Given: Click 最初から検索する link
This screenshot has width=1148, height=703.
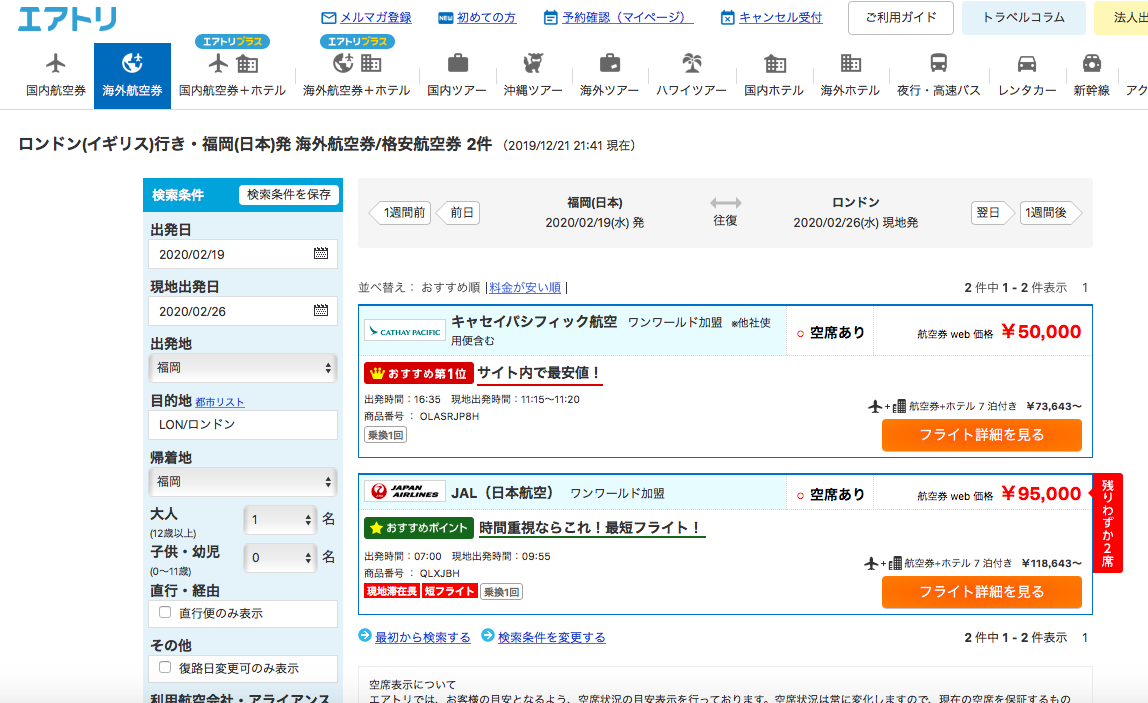Looking at the screenshot, I should tap(422, 637).
